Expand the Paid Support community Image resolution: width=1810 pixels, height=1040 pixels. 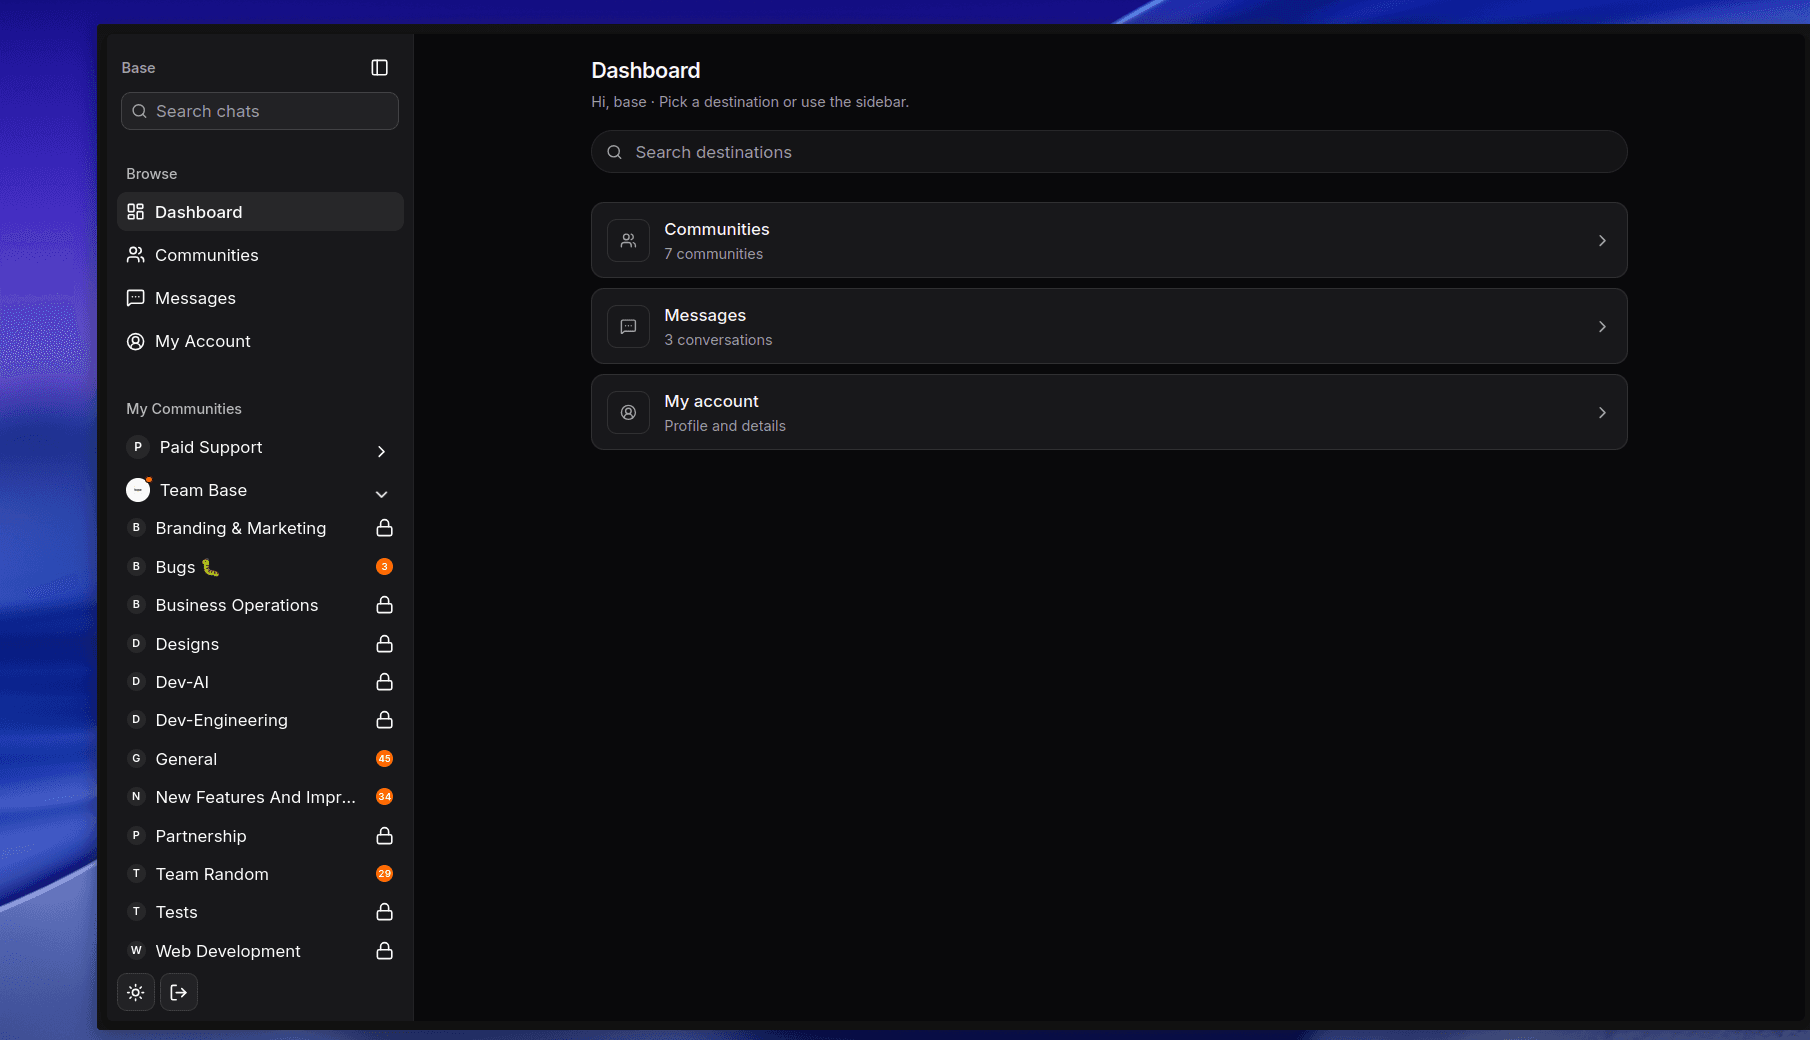pos(381,452)
